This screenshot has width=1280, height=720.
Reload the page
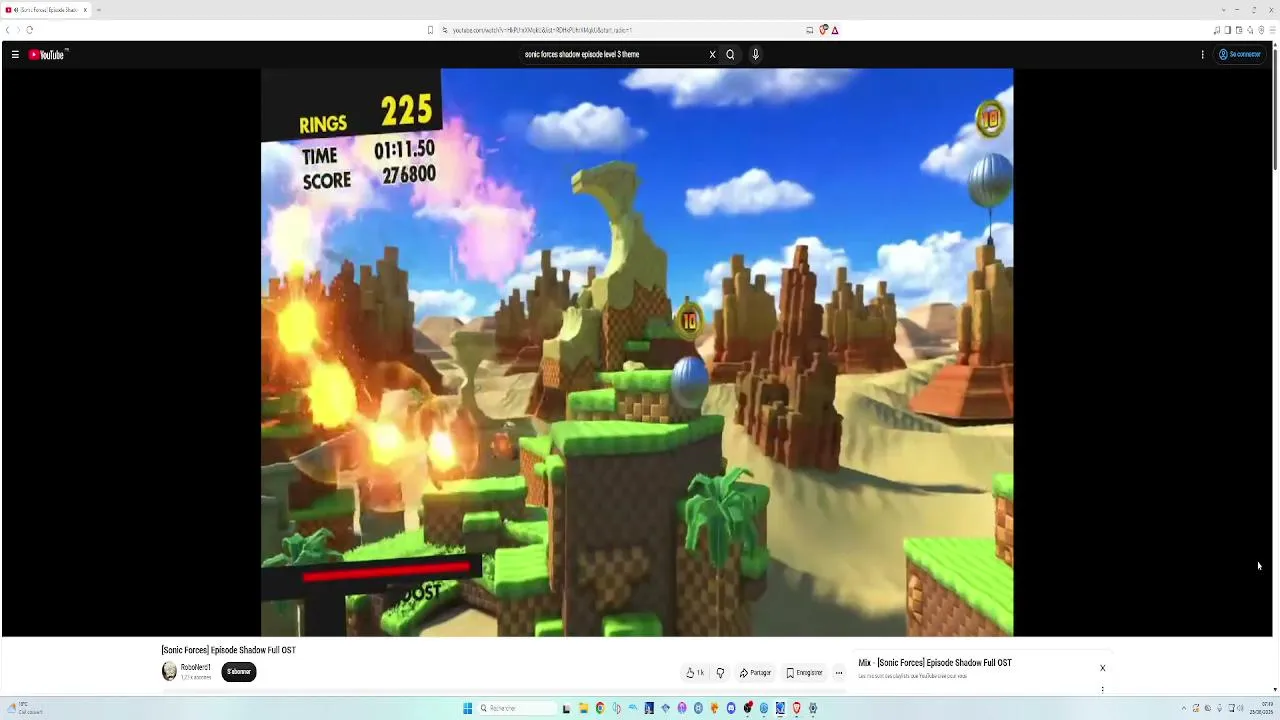pos(30,30)
